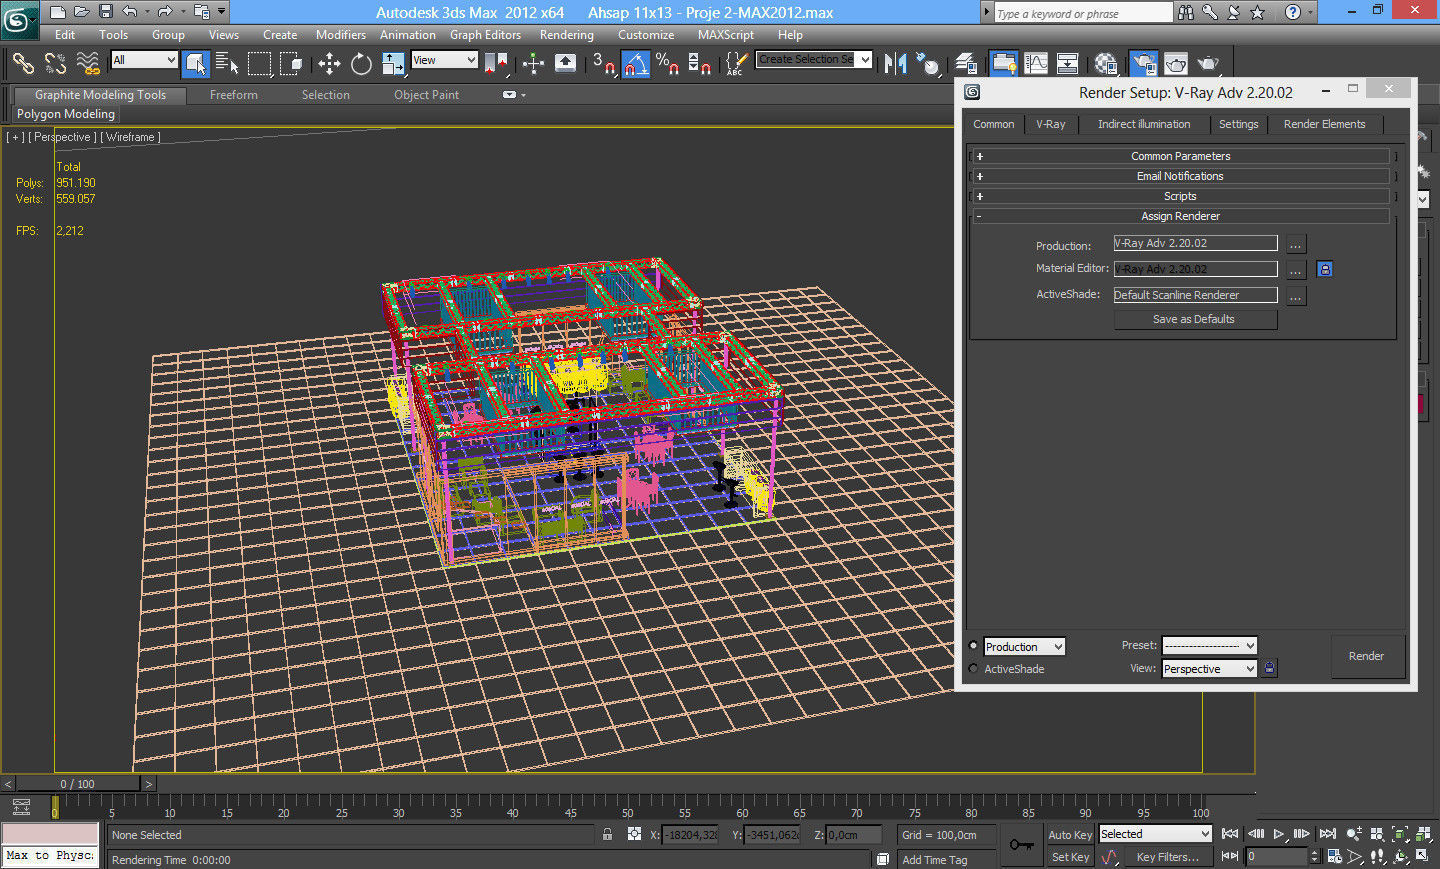Click the Render button
Screen dimensions: 1440x869
1366,656
